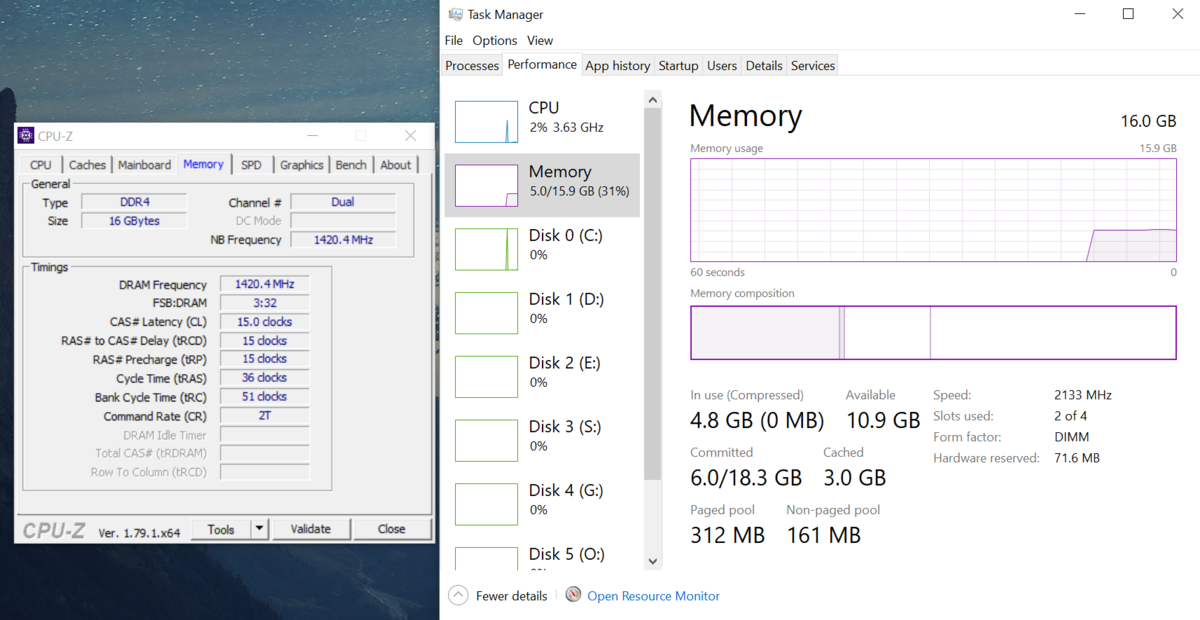Switch to the Processes tab

click(x=472, y=65)
